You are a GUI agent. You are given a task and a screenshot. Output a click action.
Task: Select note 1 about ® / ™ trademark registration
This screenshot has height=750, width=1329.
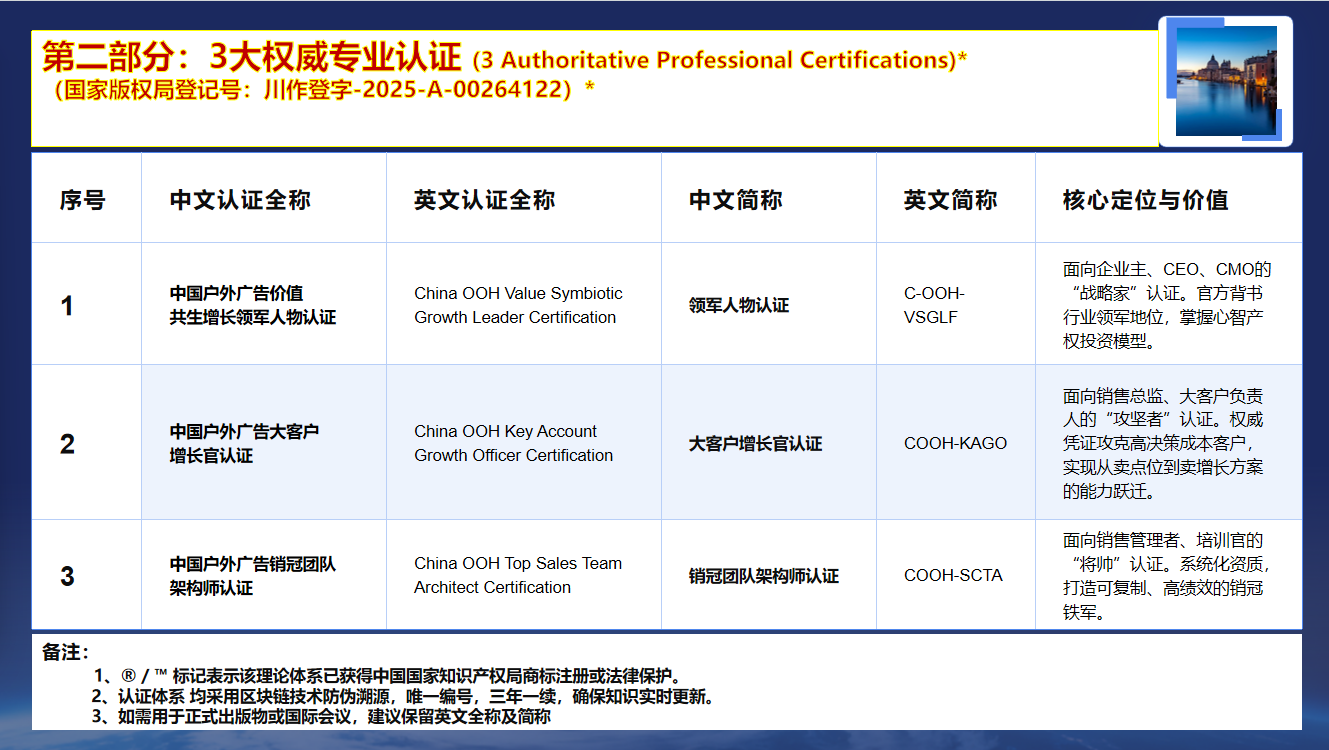388,676
